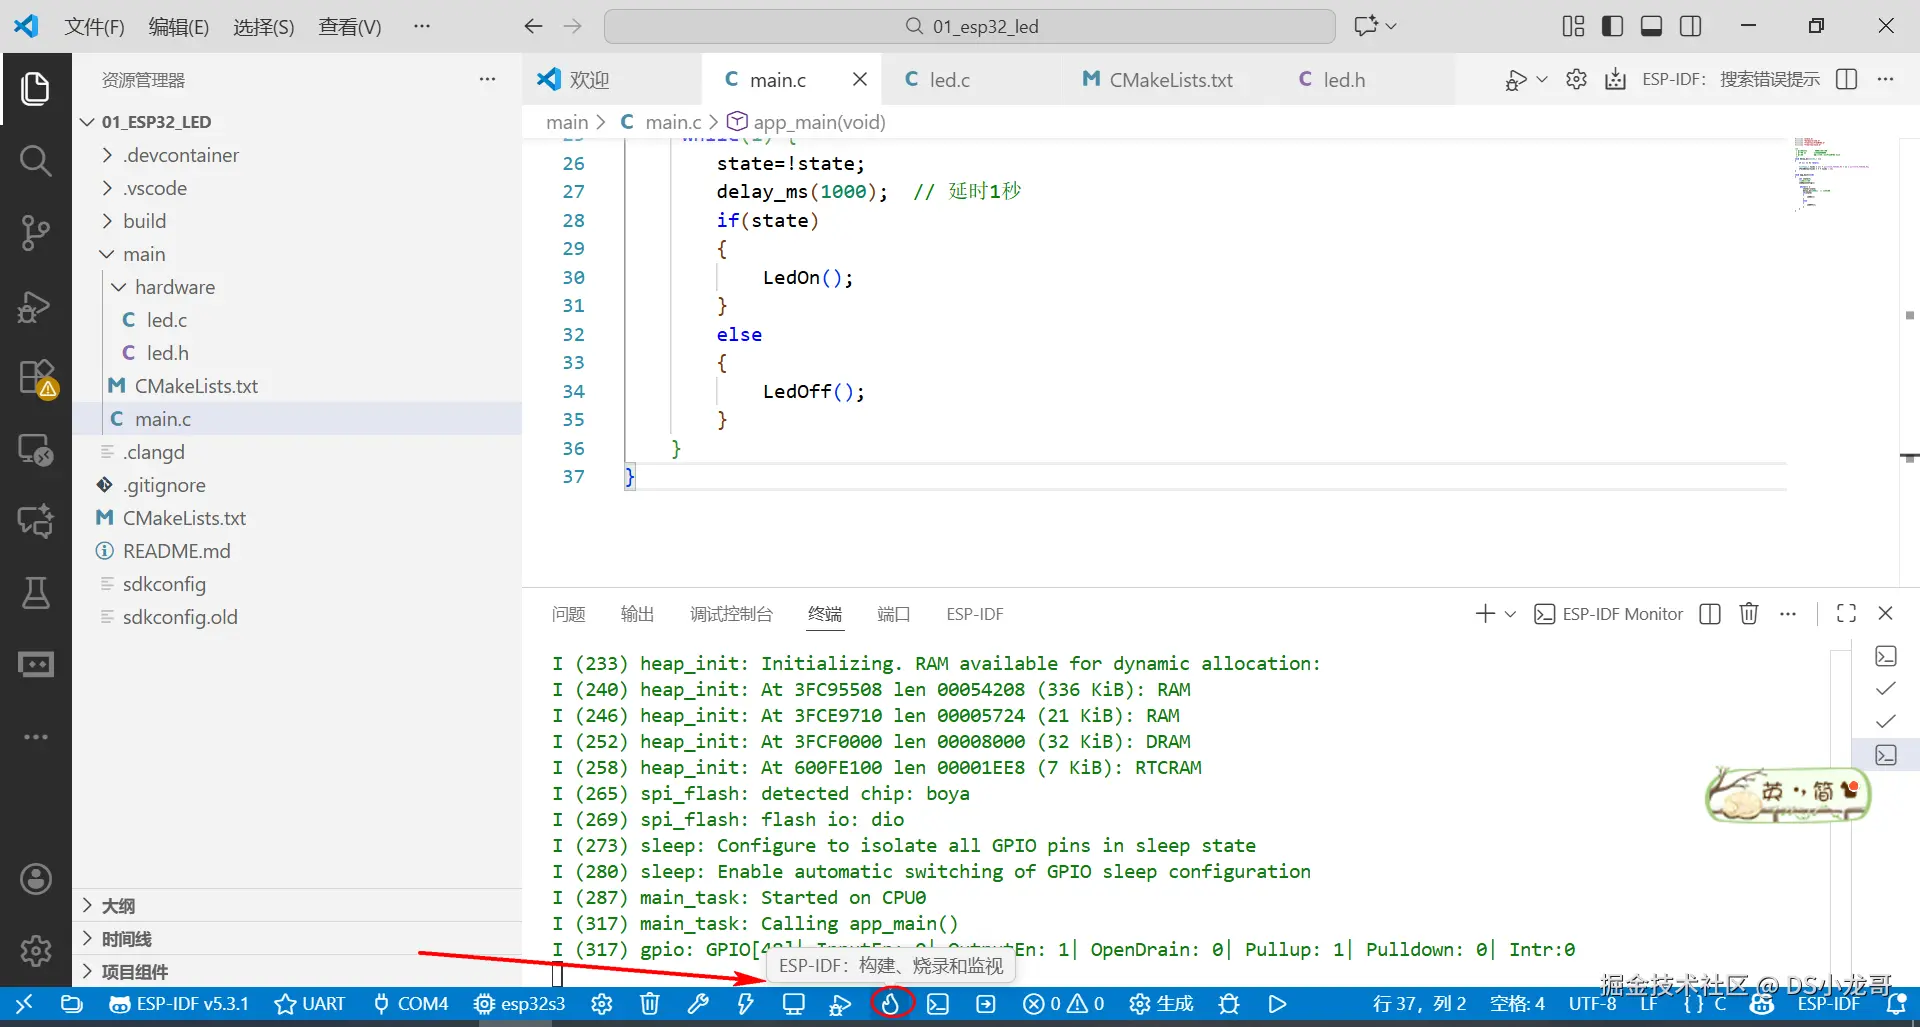1920x1027 pixels.
Task: Open the Search view in activity bar
Action: click(x=36, y=160)
